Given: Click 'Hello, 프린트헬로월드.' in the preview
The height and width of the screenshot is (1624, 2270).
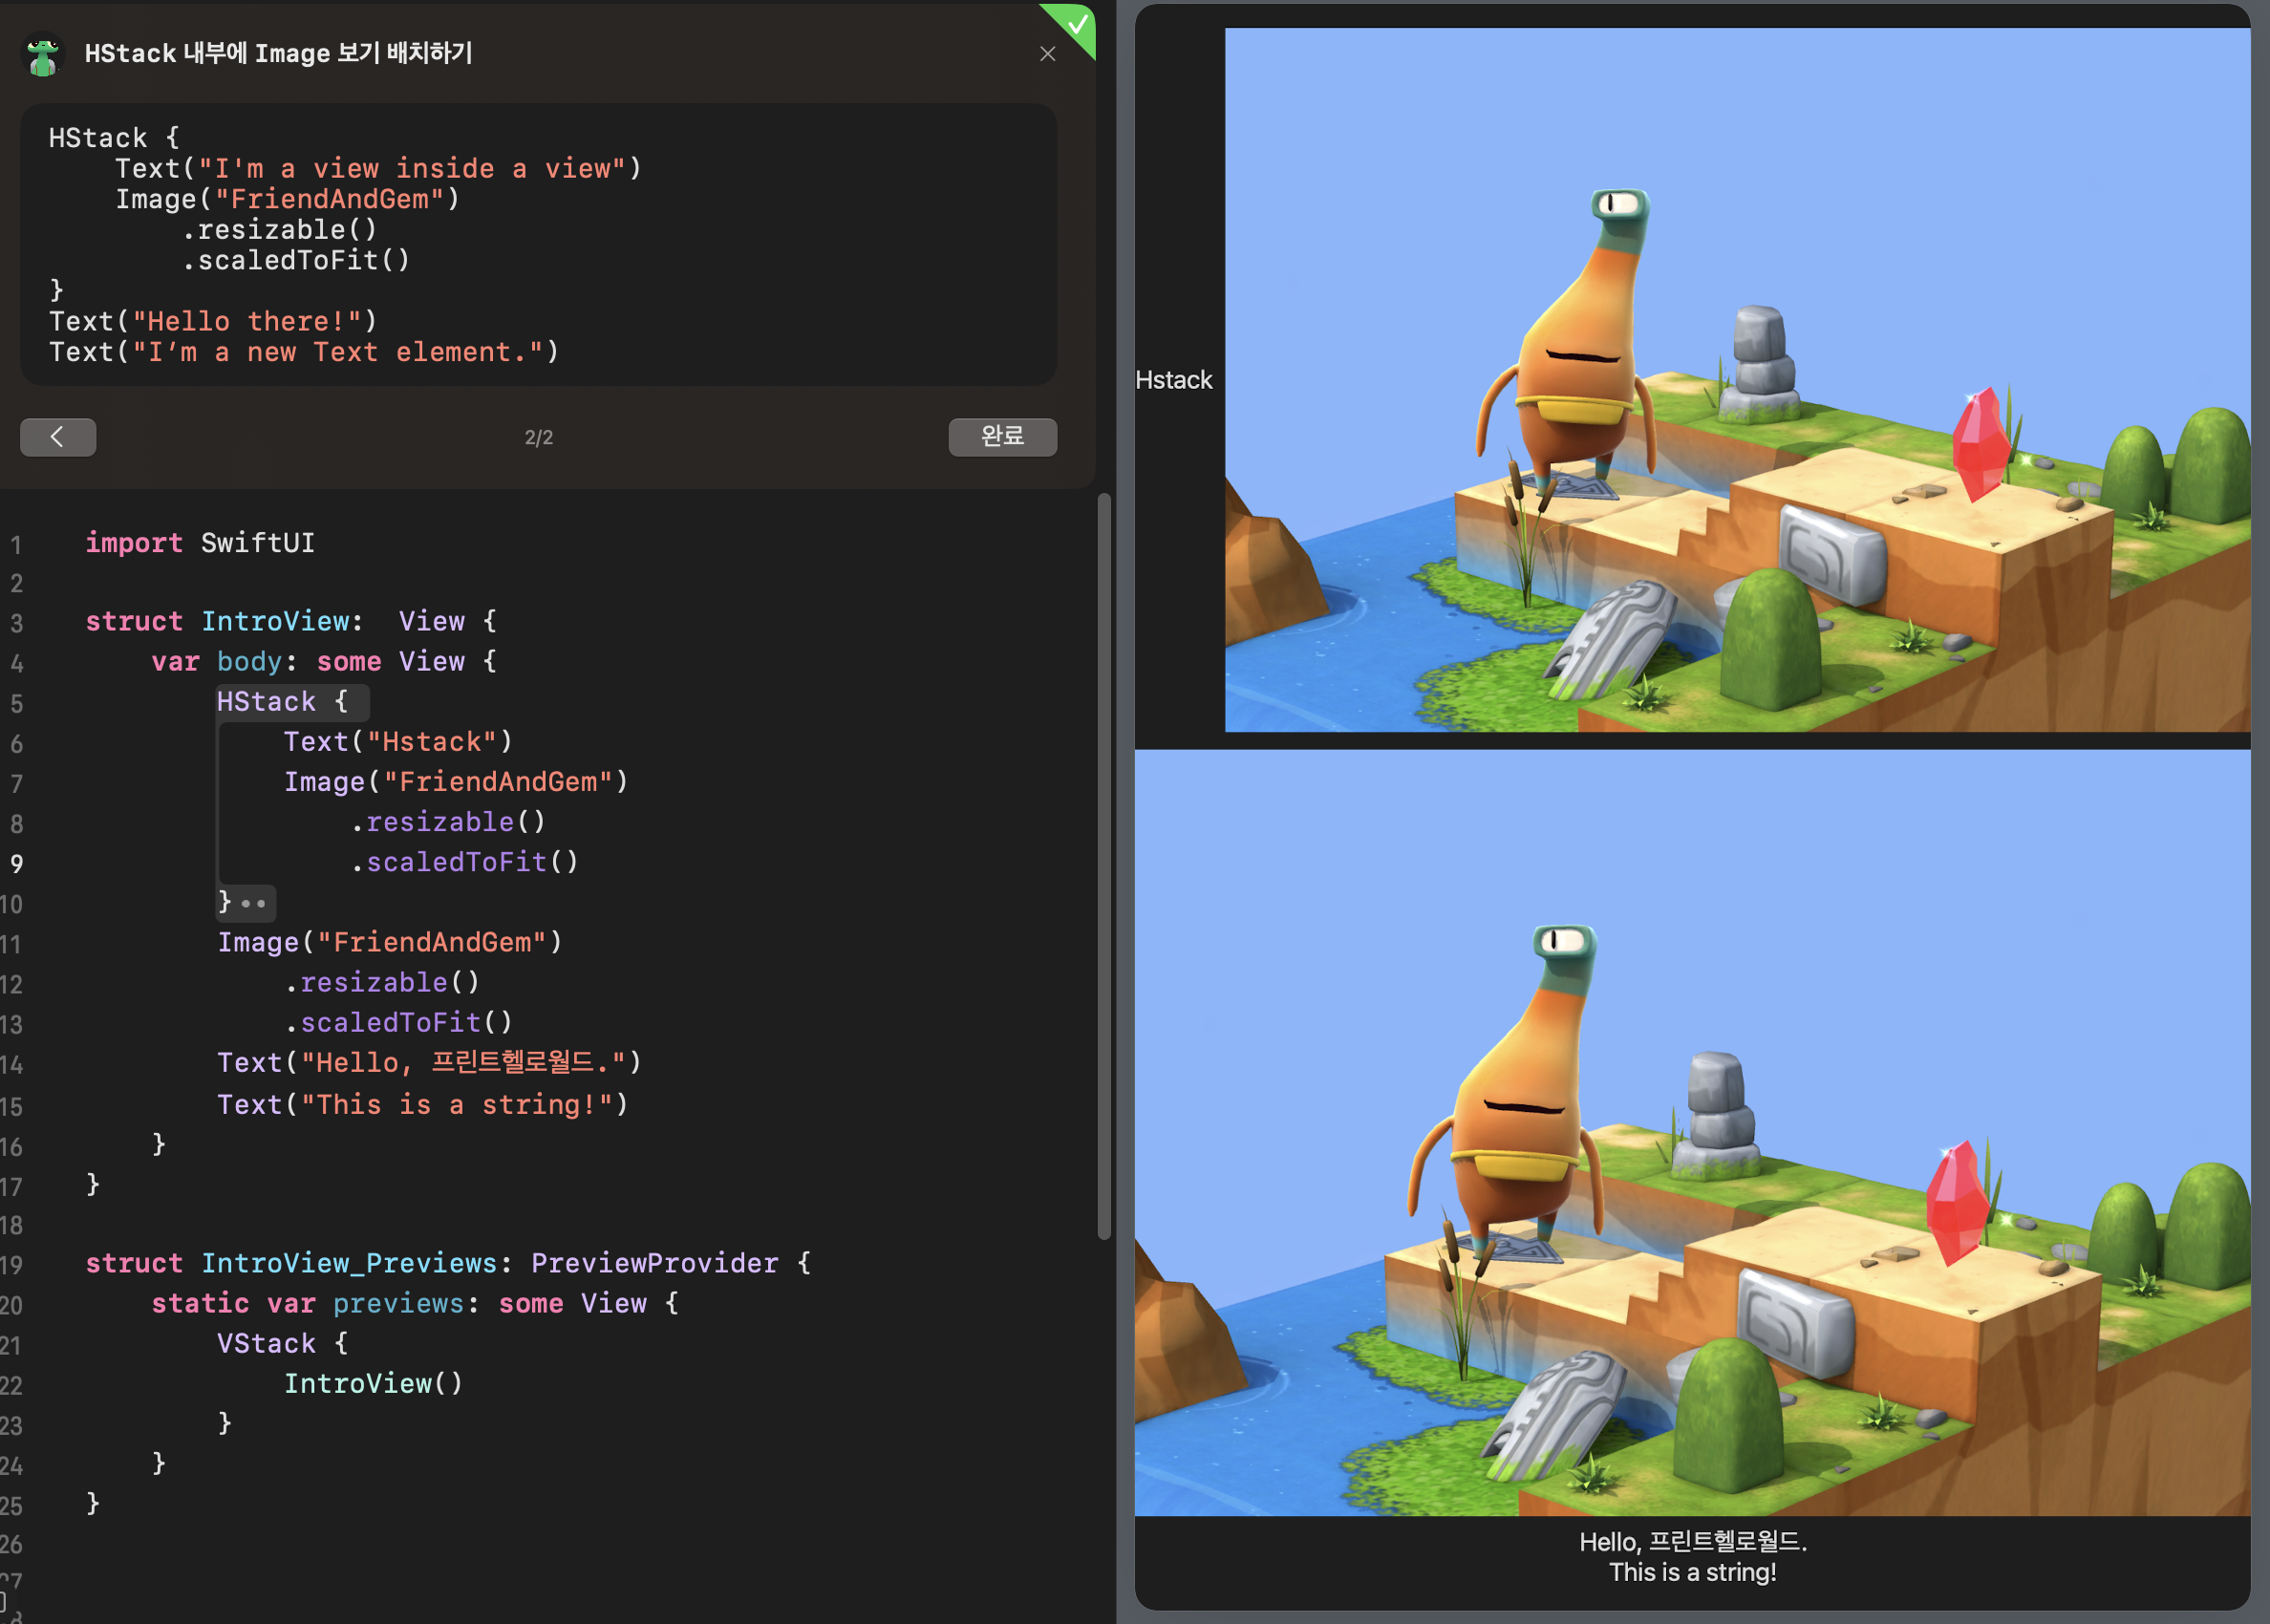Looking at the screenshot, I should [1693, 1542].
